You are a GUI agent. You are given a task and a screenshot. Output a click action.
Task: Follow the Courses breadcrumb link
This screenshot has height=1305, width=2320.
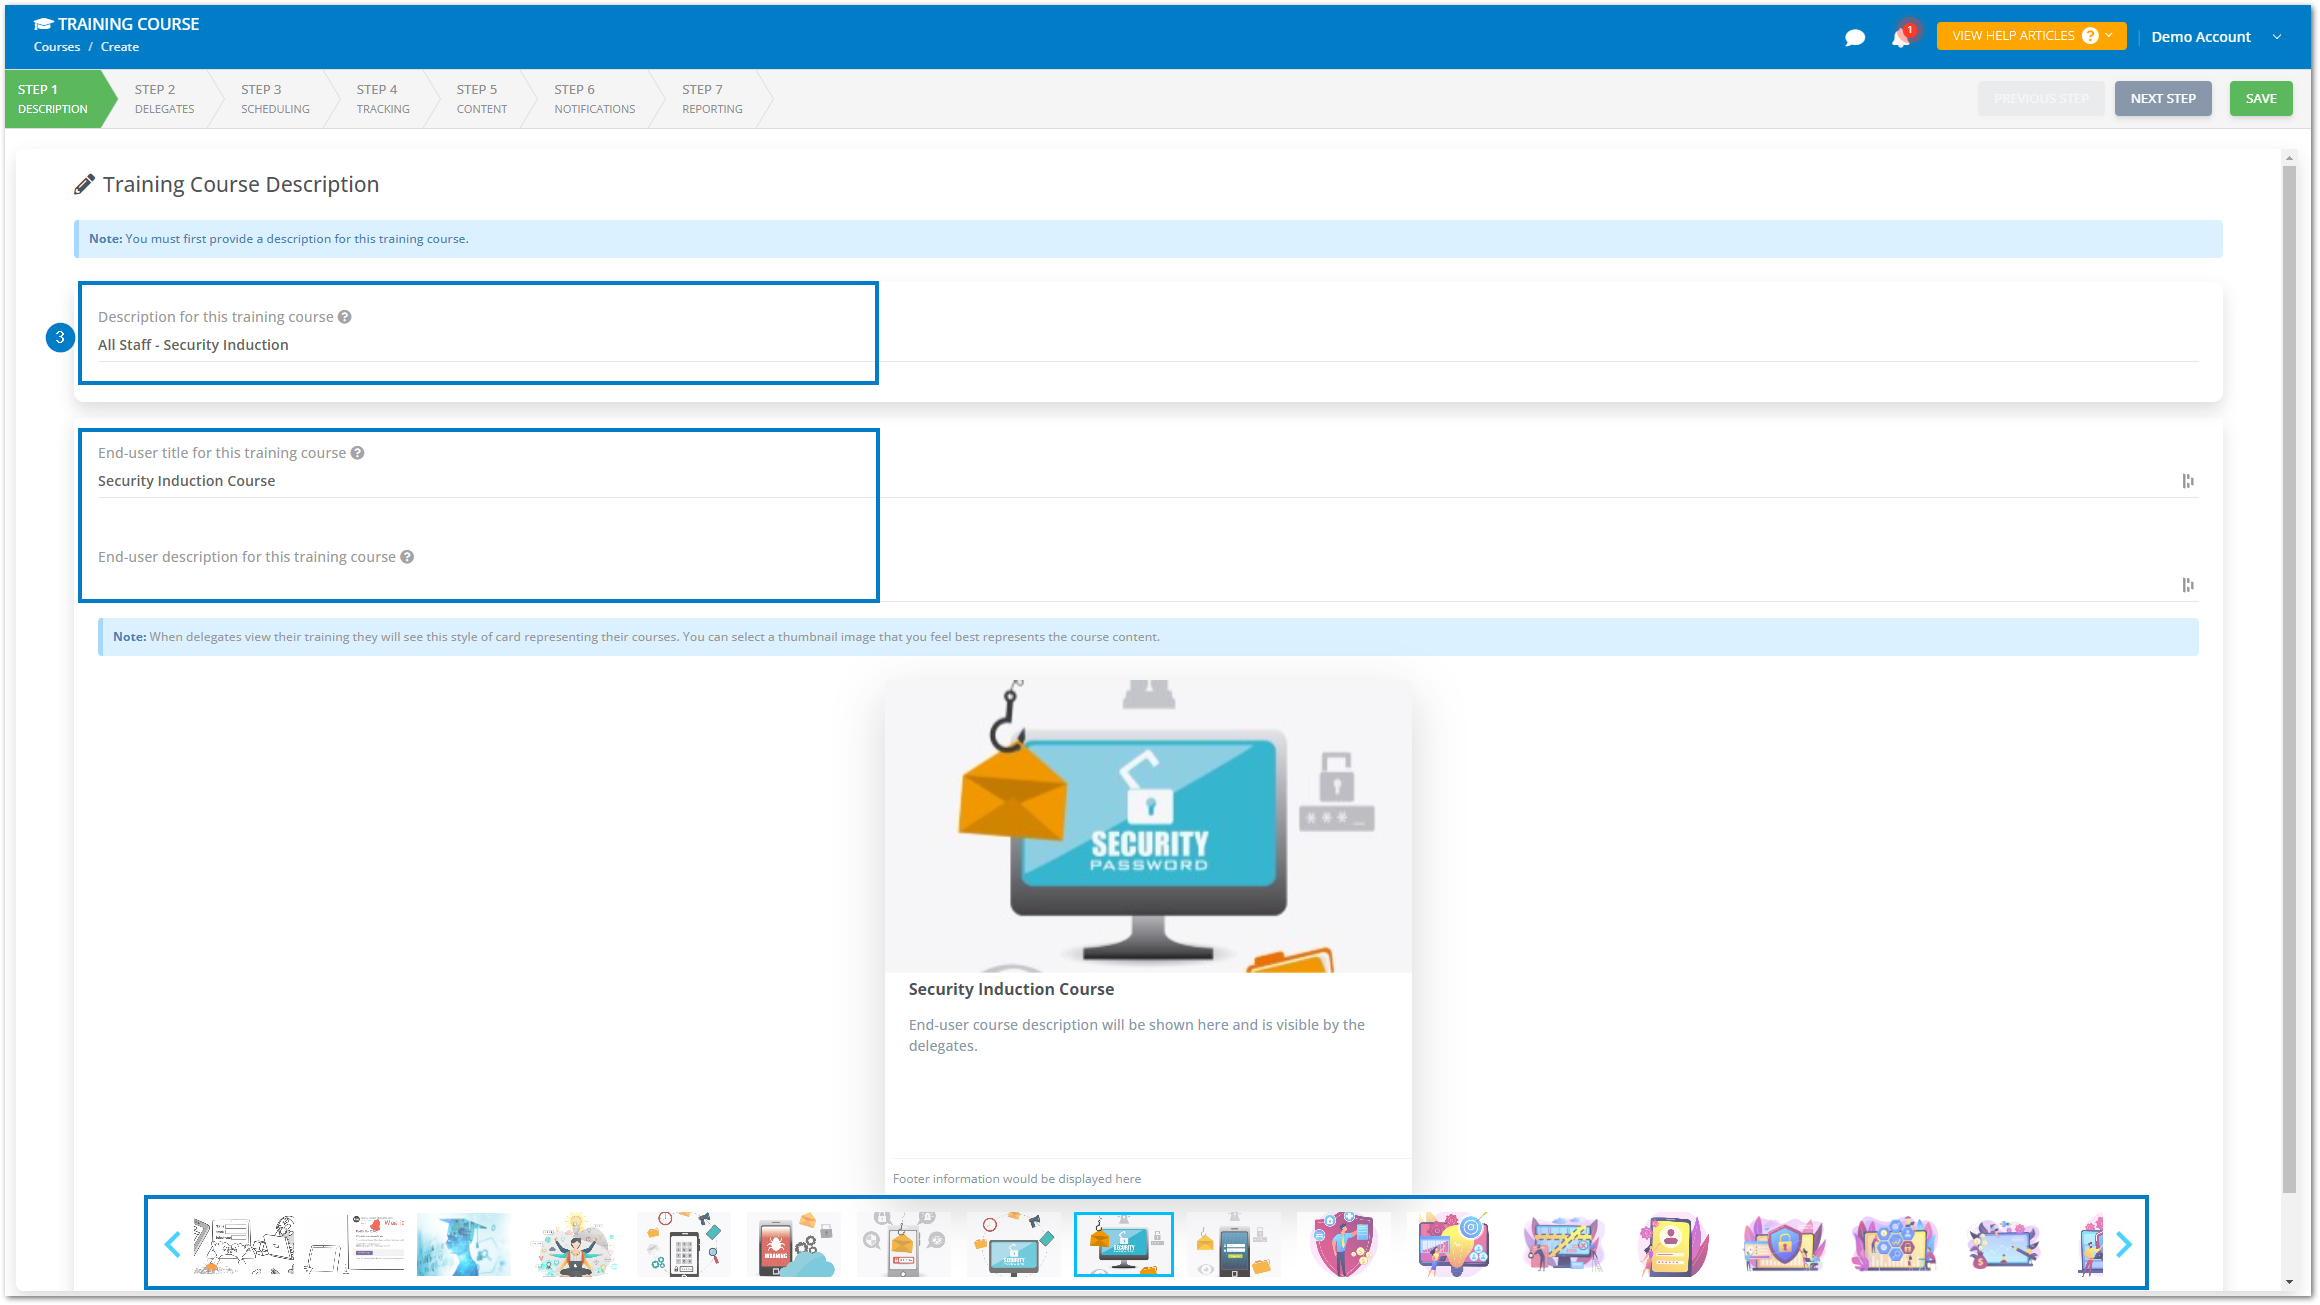coord(57,47)
